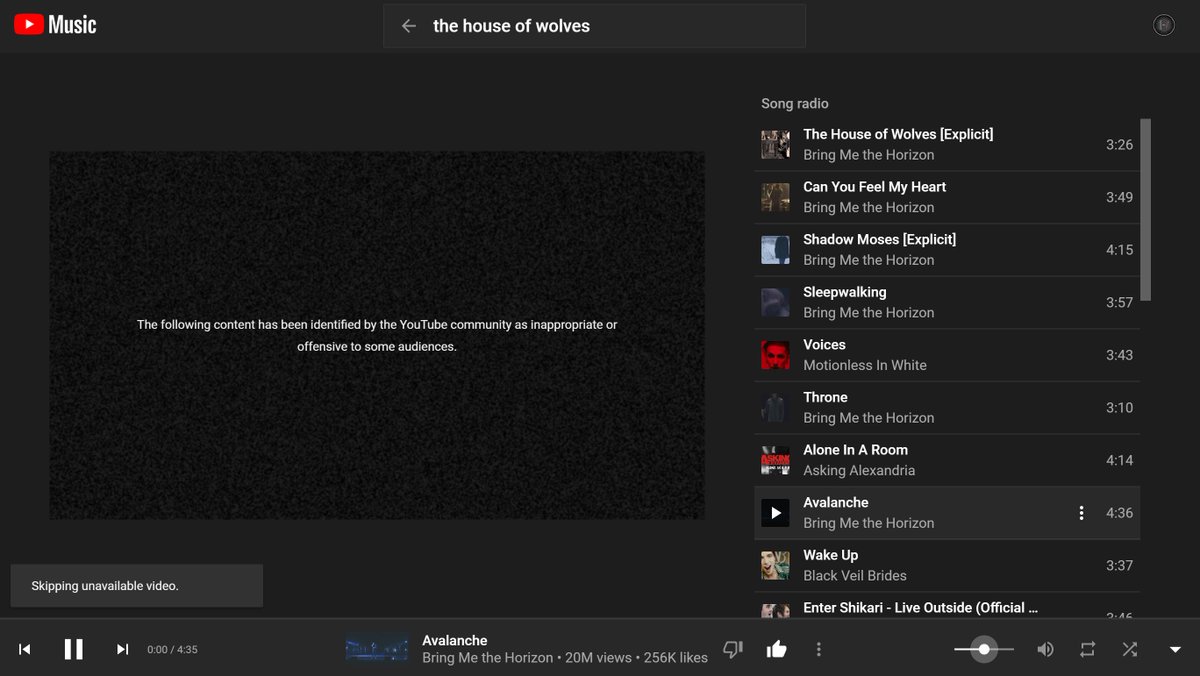
Task: Click the video player content warning area
Action: tap(377, 335)
